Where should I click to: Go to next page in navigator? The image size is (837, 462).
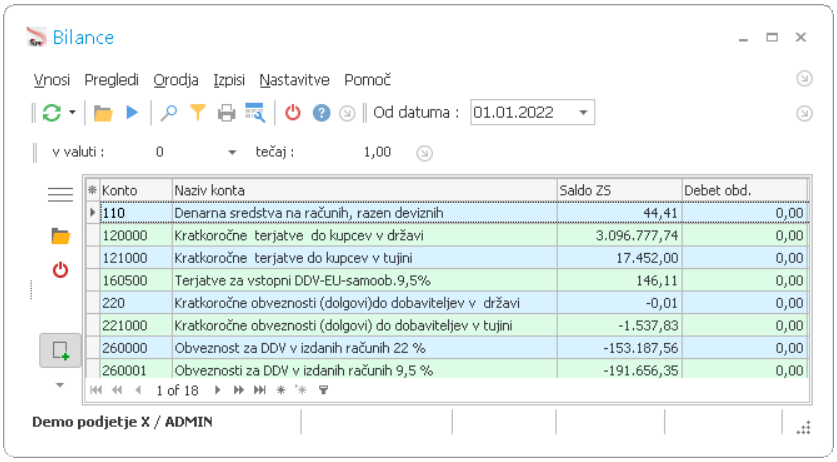[239, 390]
